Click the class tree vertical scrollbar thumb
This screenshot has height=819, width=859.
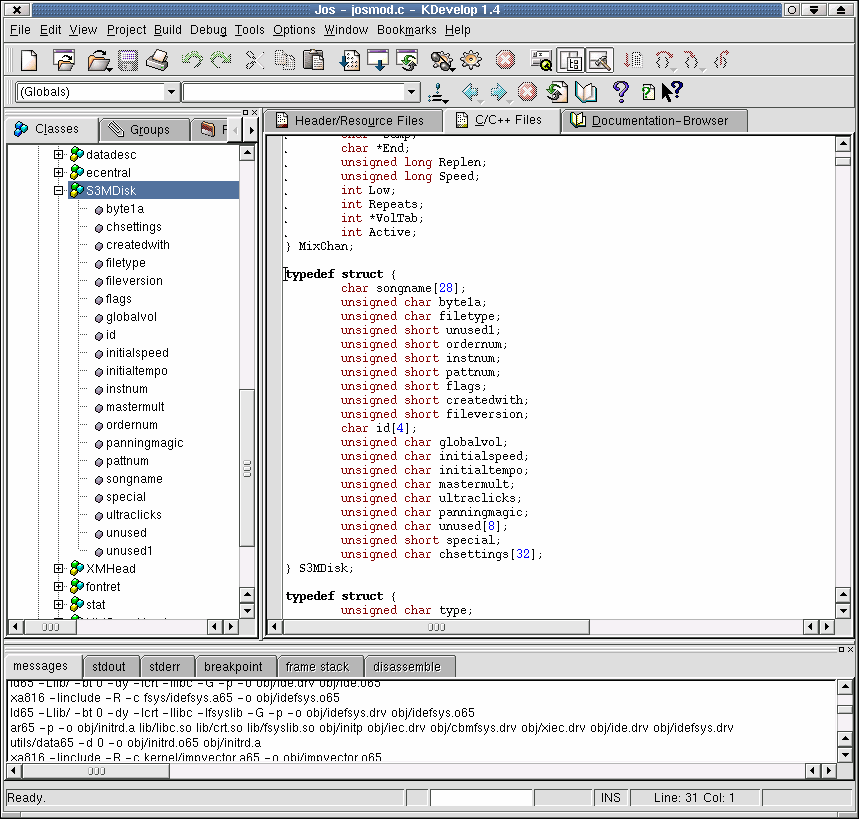tap(247, 468)
